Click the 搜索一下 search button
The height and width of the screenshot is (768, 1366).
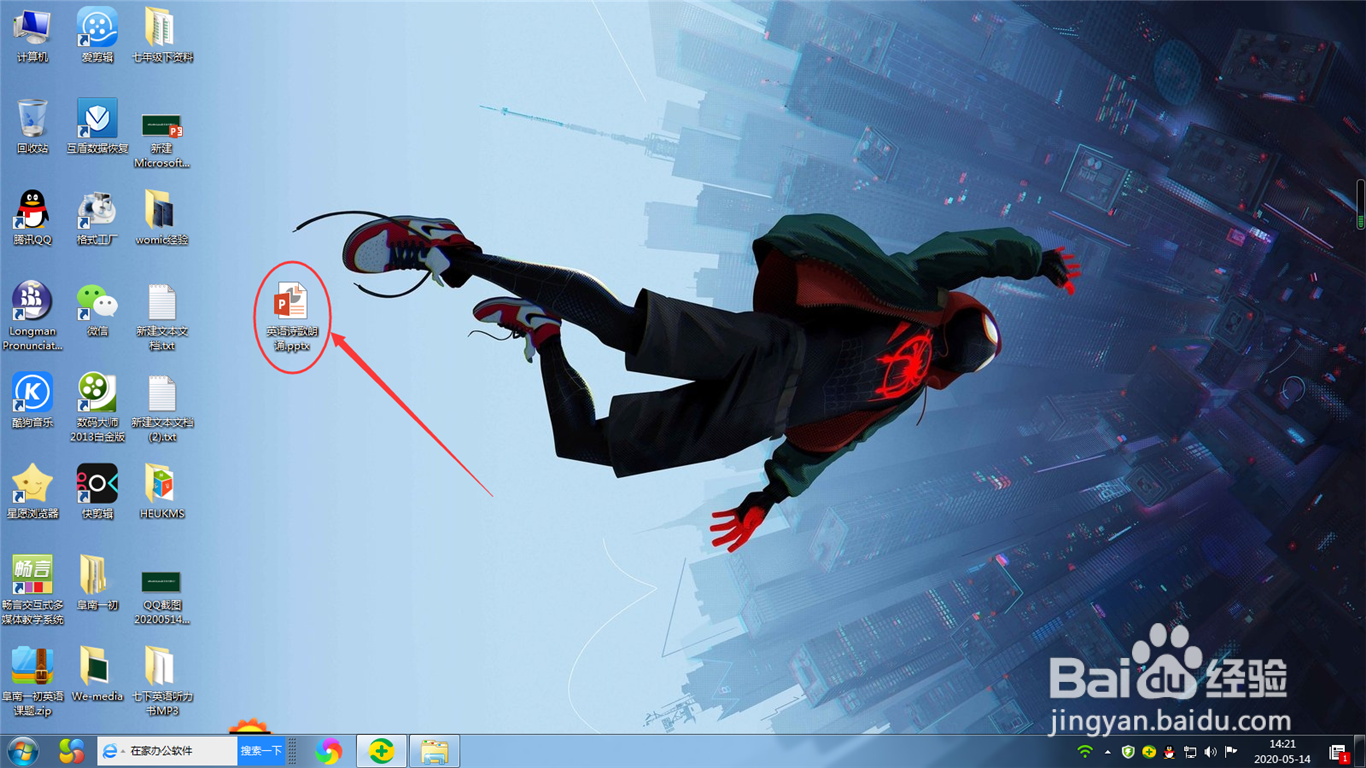(x=261, y=751)
